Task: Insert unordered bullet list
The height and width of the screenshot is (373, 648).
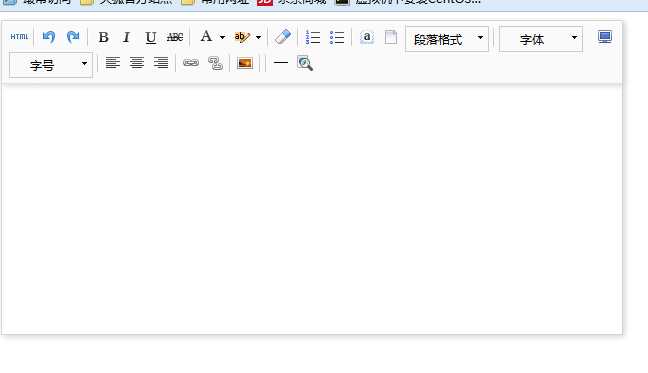Action: click(x=337, y=37)
